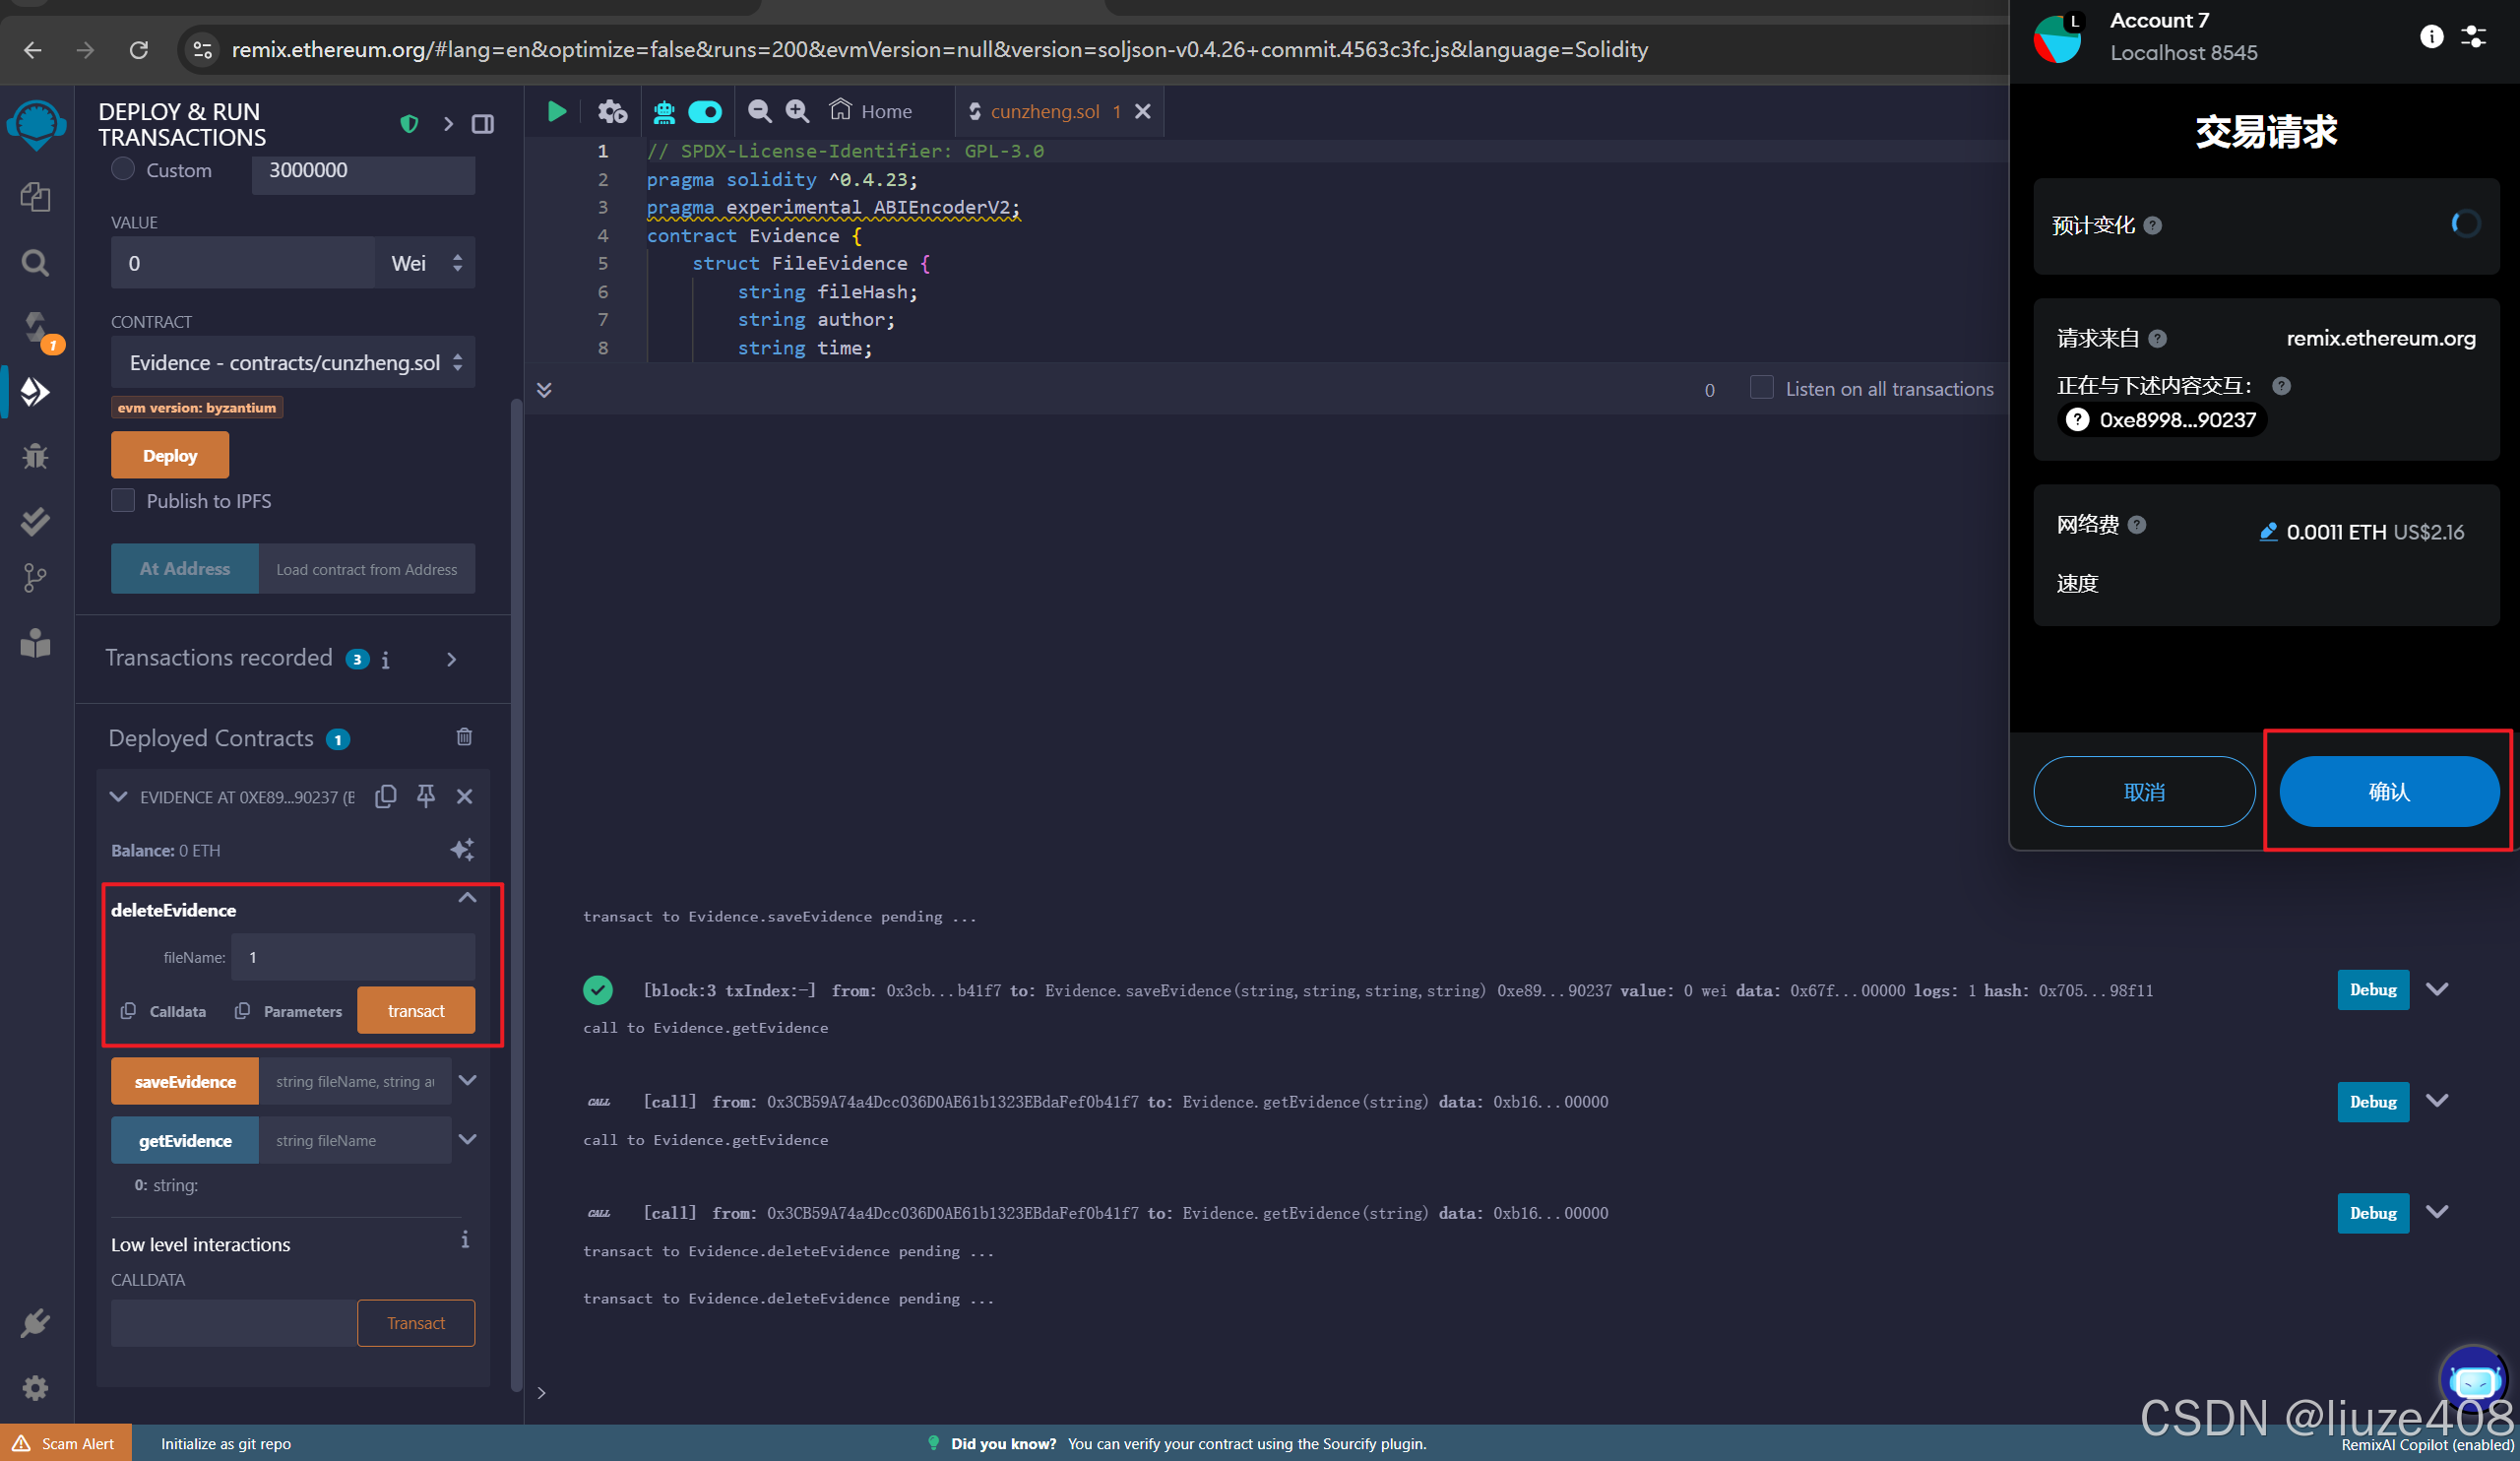Expand the saveEvidence function parameters

[x=467, y=1081]
